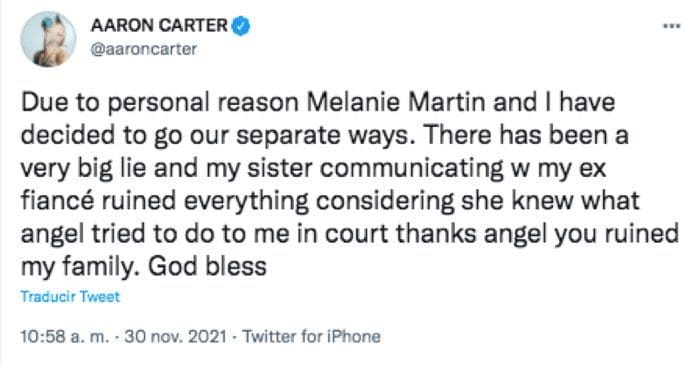Viewport: 700px width, 366px height.
Task: Open the @aaroncarter handle link
Action: click(143, 49)
